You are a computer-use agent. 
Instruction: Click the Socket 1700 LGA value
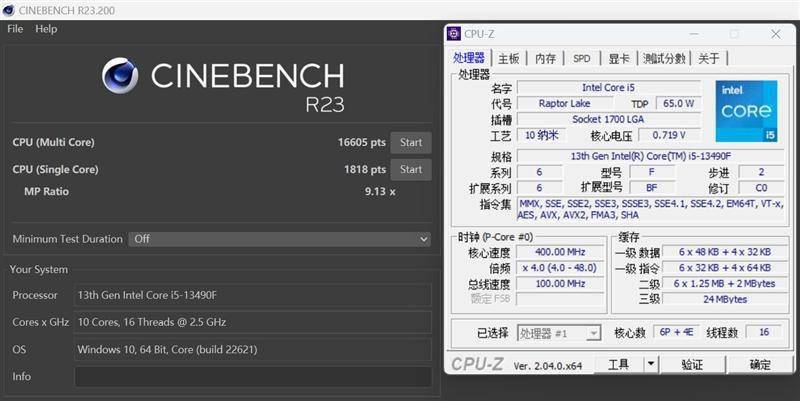click(x=608, y=119)
